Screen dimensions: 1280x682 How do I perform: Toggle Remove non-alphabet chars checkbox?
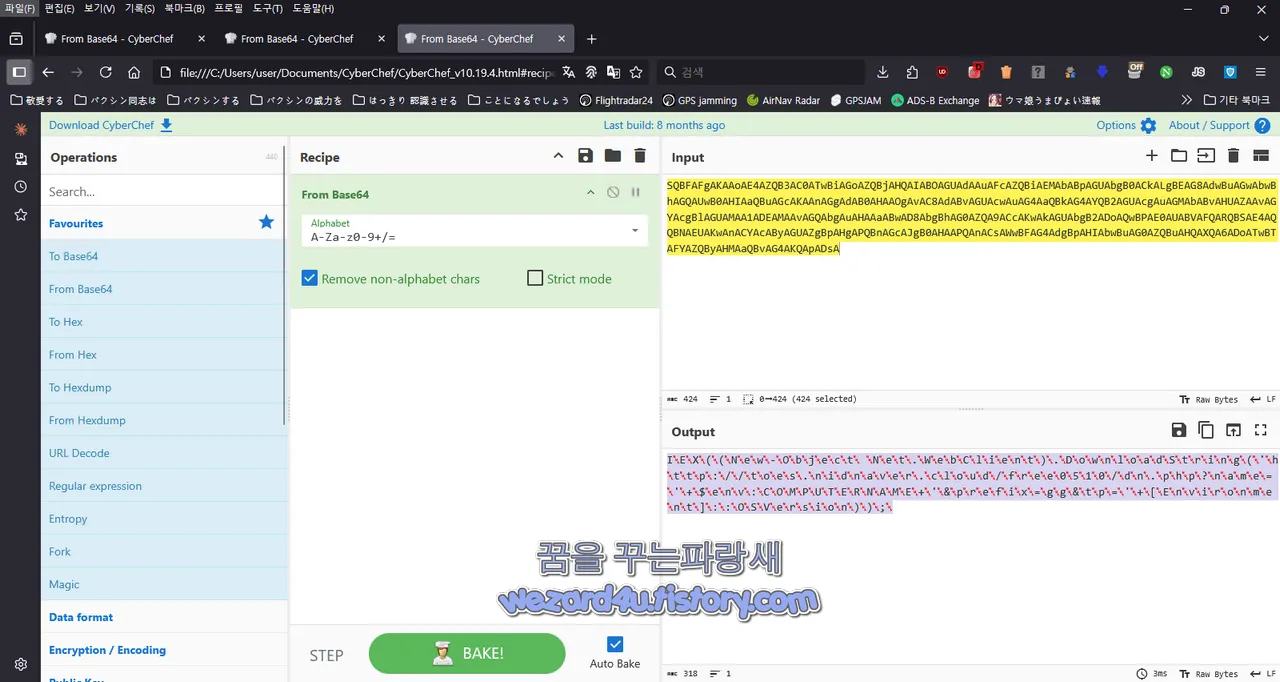pos(310,278)
